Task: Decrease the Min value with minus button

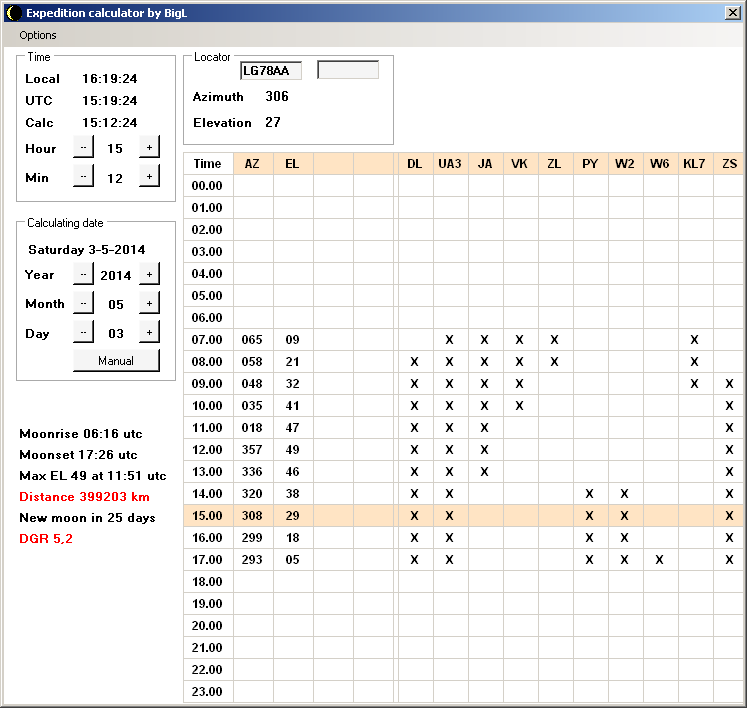Action: (83, 176)
